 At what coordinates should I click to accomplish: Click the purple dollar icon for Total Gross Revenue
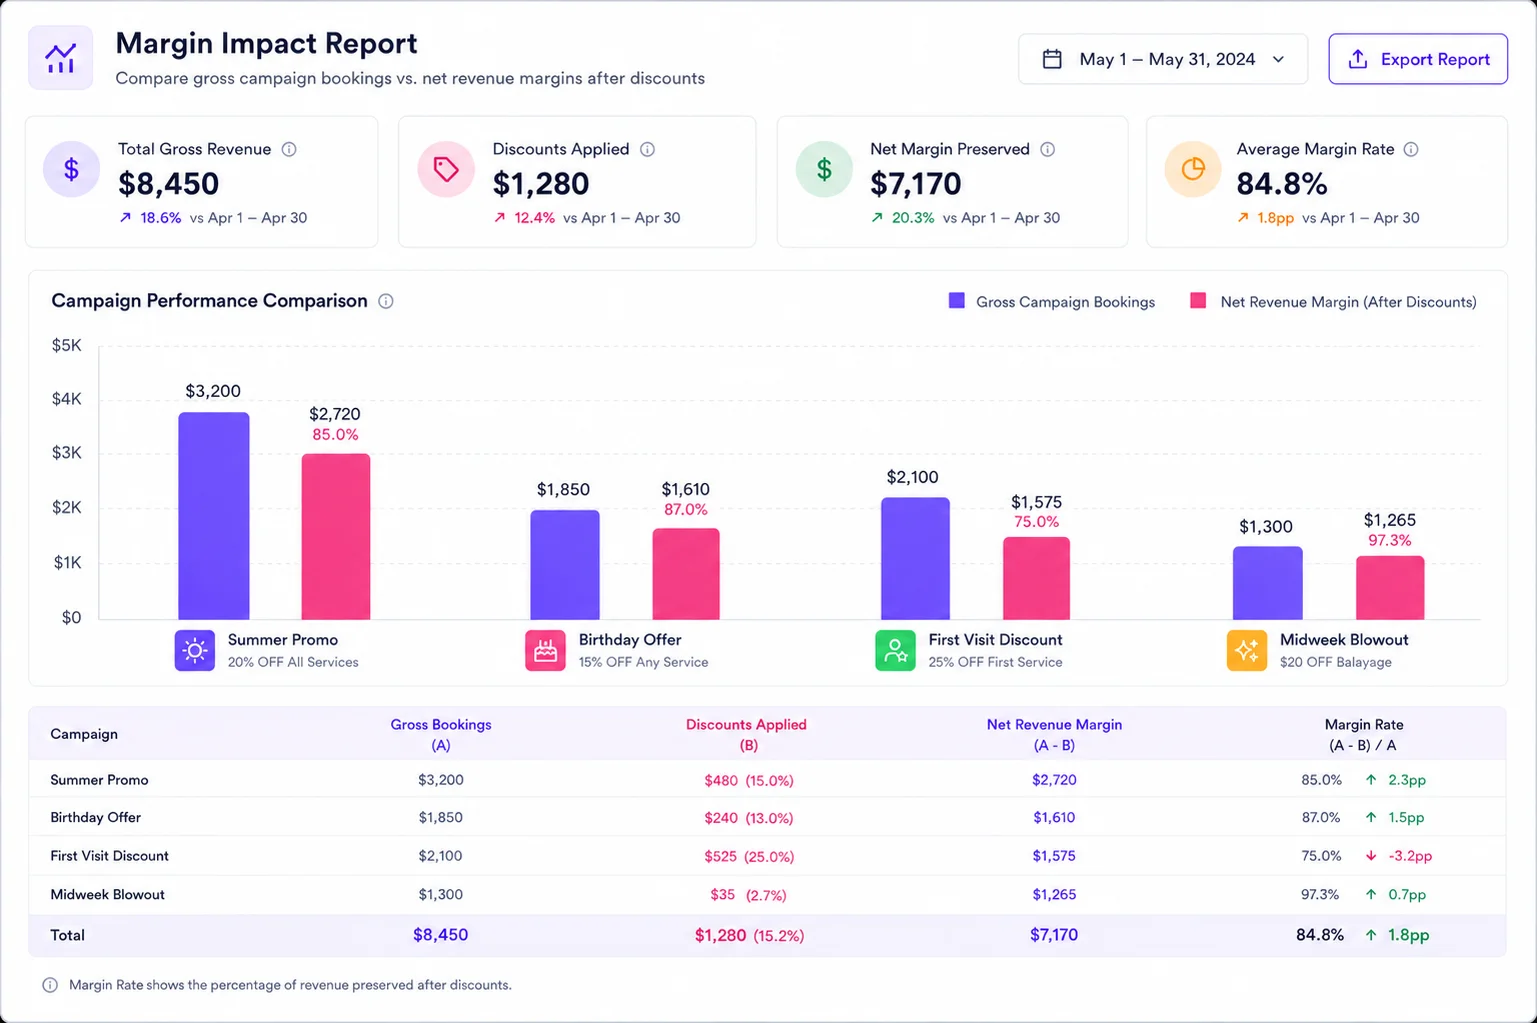[x=71, y=169]
